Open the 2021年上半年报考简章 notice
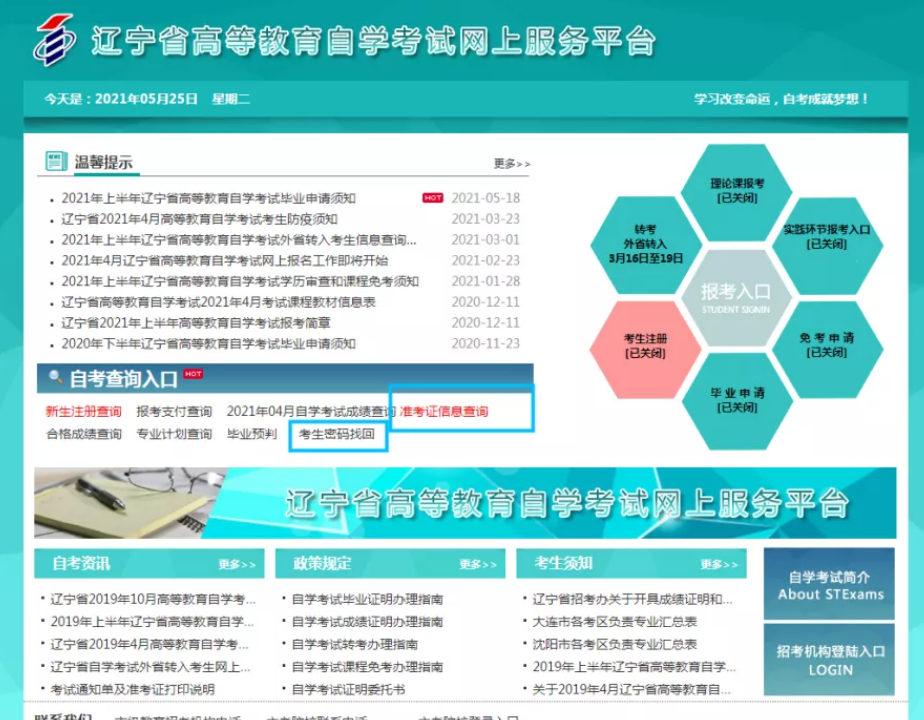 click(x=196, y=323)
